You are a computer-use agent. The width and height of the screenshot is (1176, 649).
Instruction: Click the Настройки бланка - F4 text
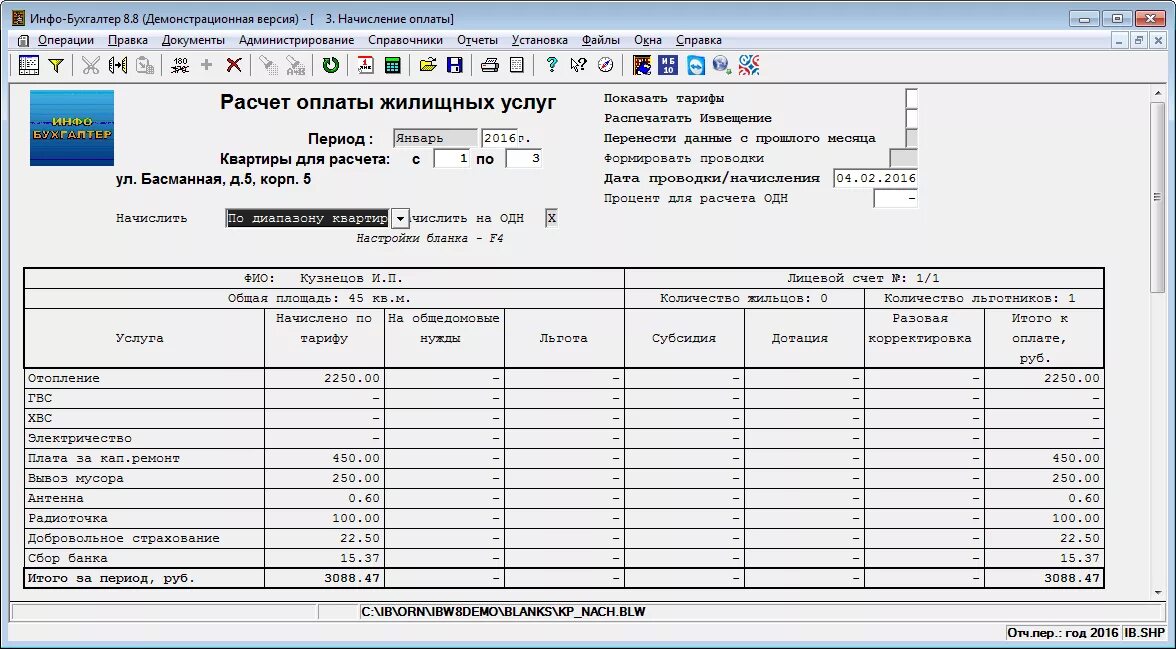tap(430, 239)
